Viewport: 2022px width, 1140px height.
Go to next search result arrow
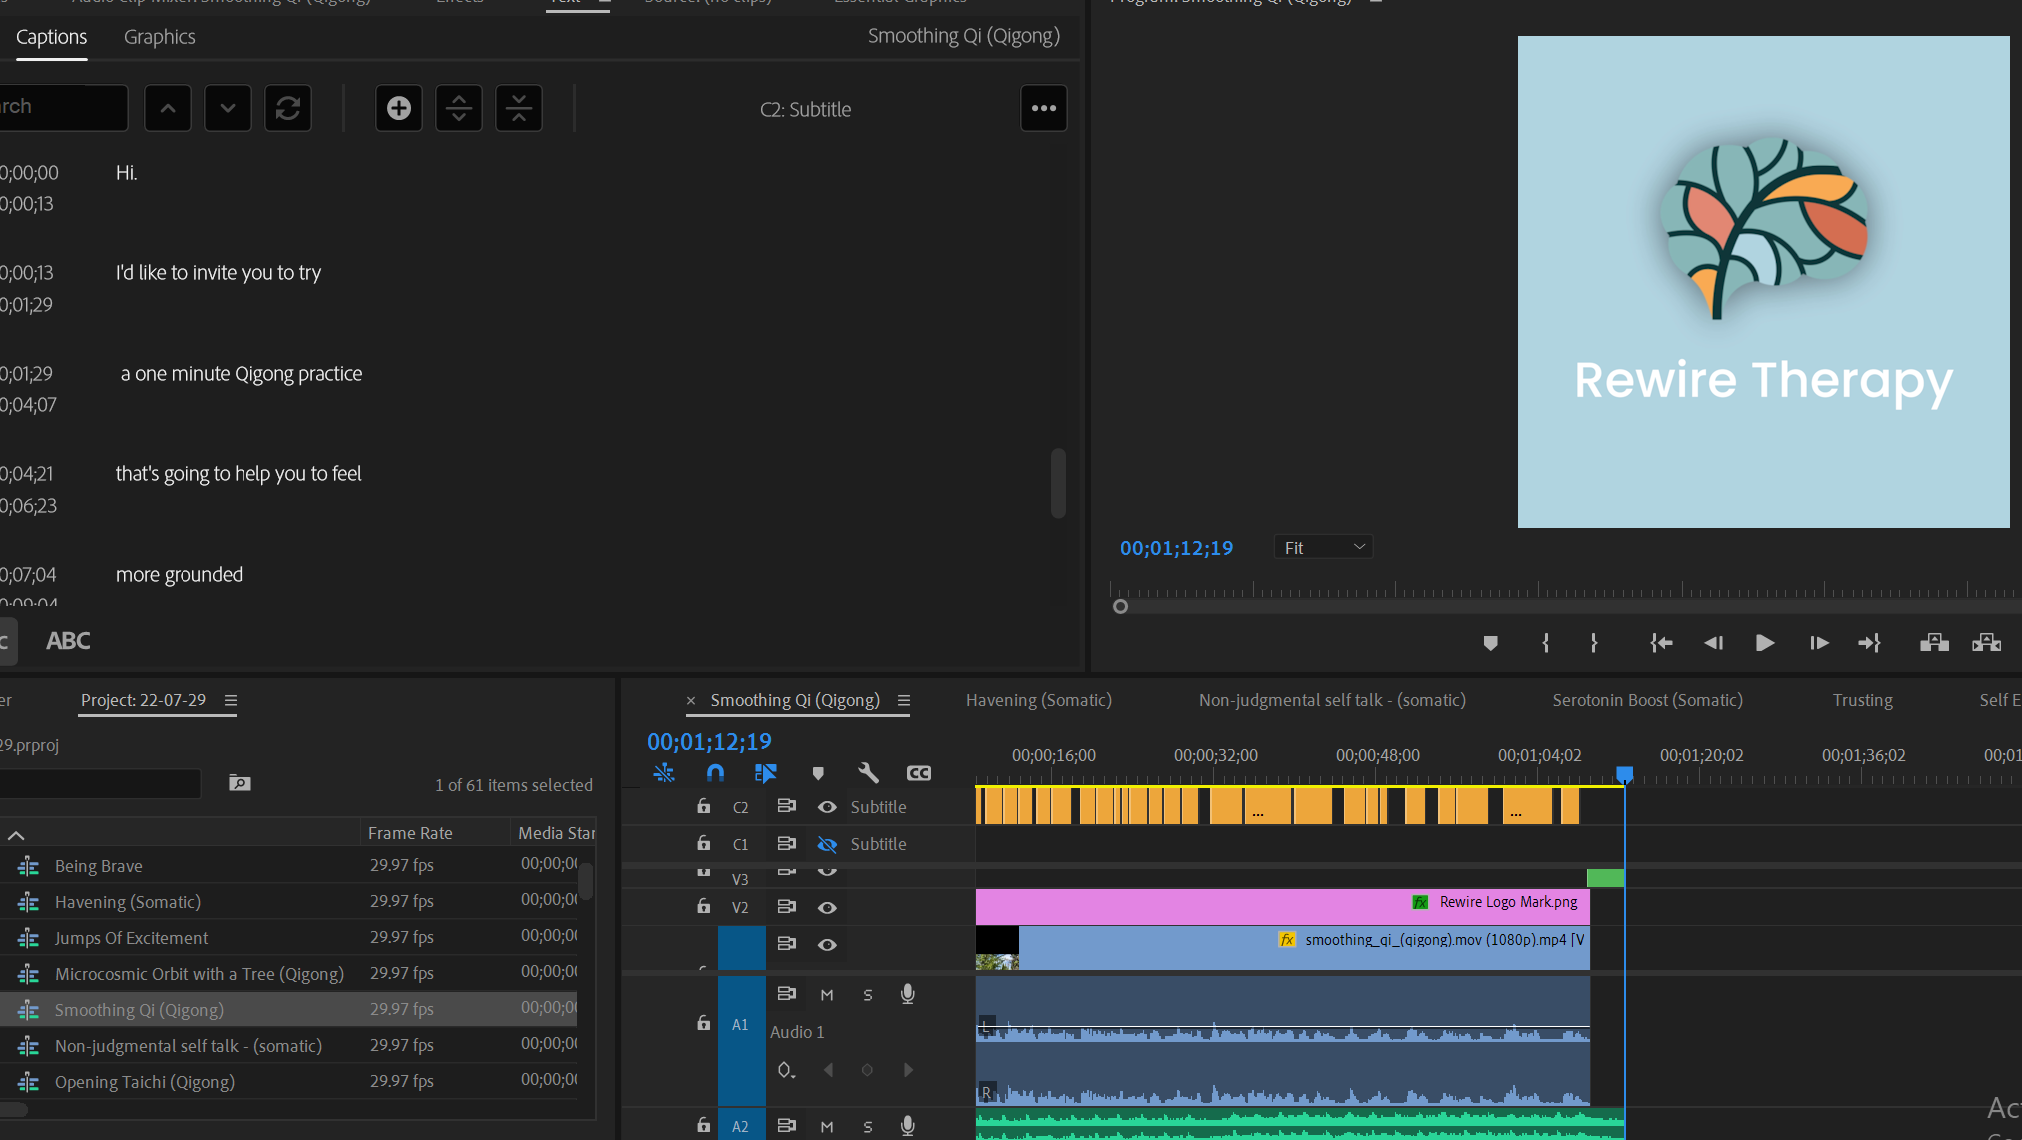pyautogui.click(x=228, y=108)
